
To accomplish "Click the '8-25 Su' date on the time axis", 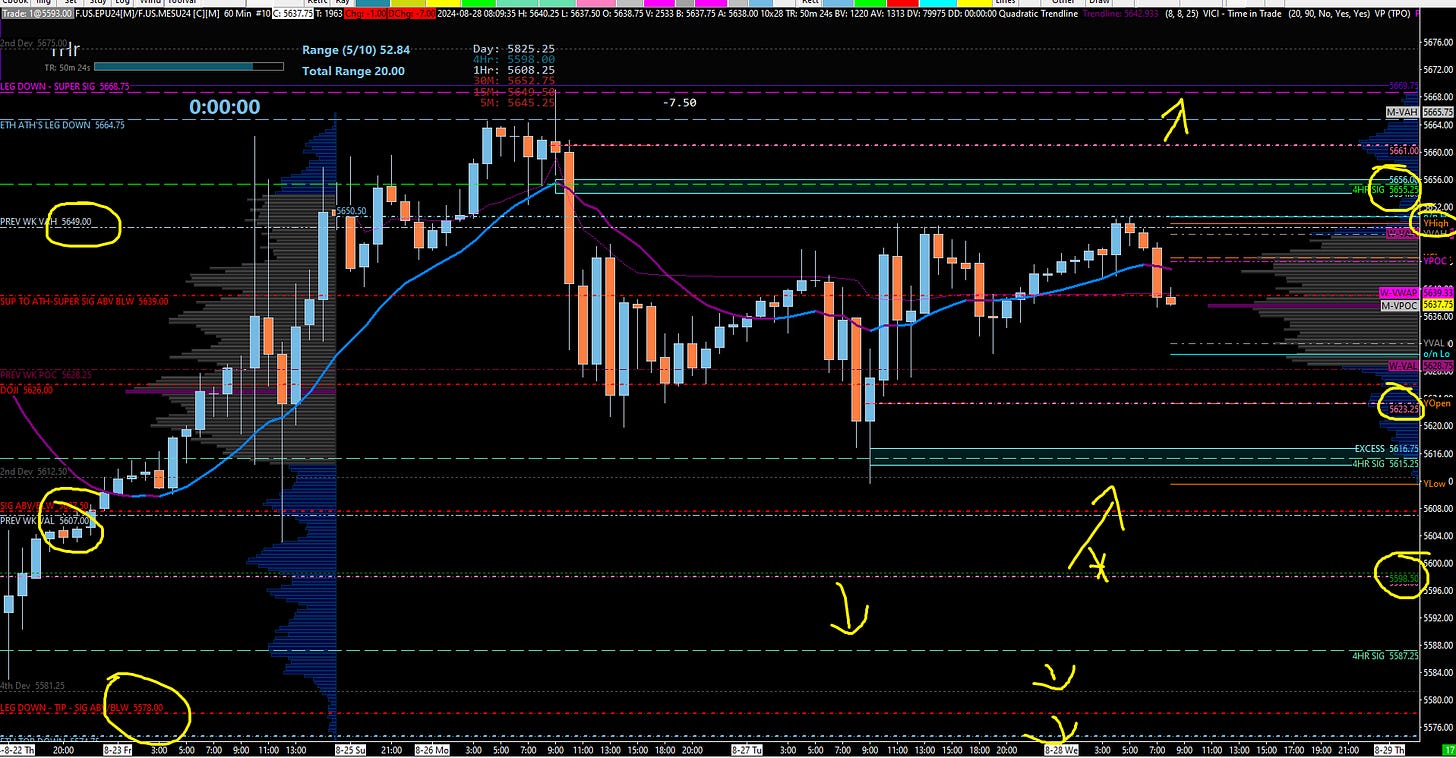I will [x=352, y=749].
